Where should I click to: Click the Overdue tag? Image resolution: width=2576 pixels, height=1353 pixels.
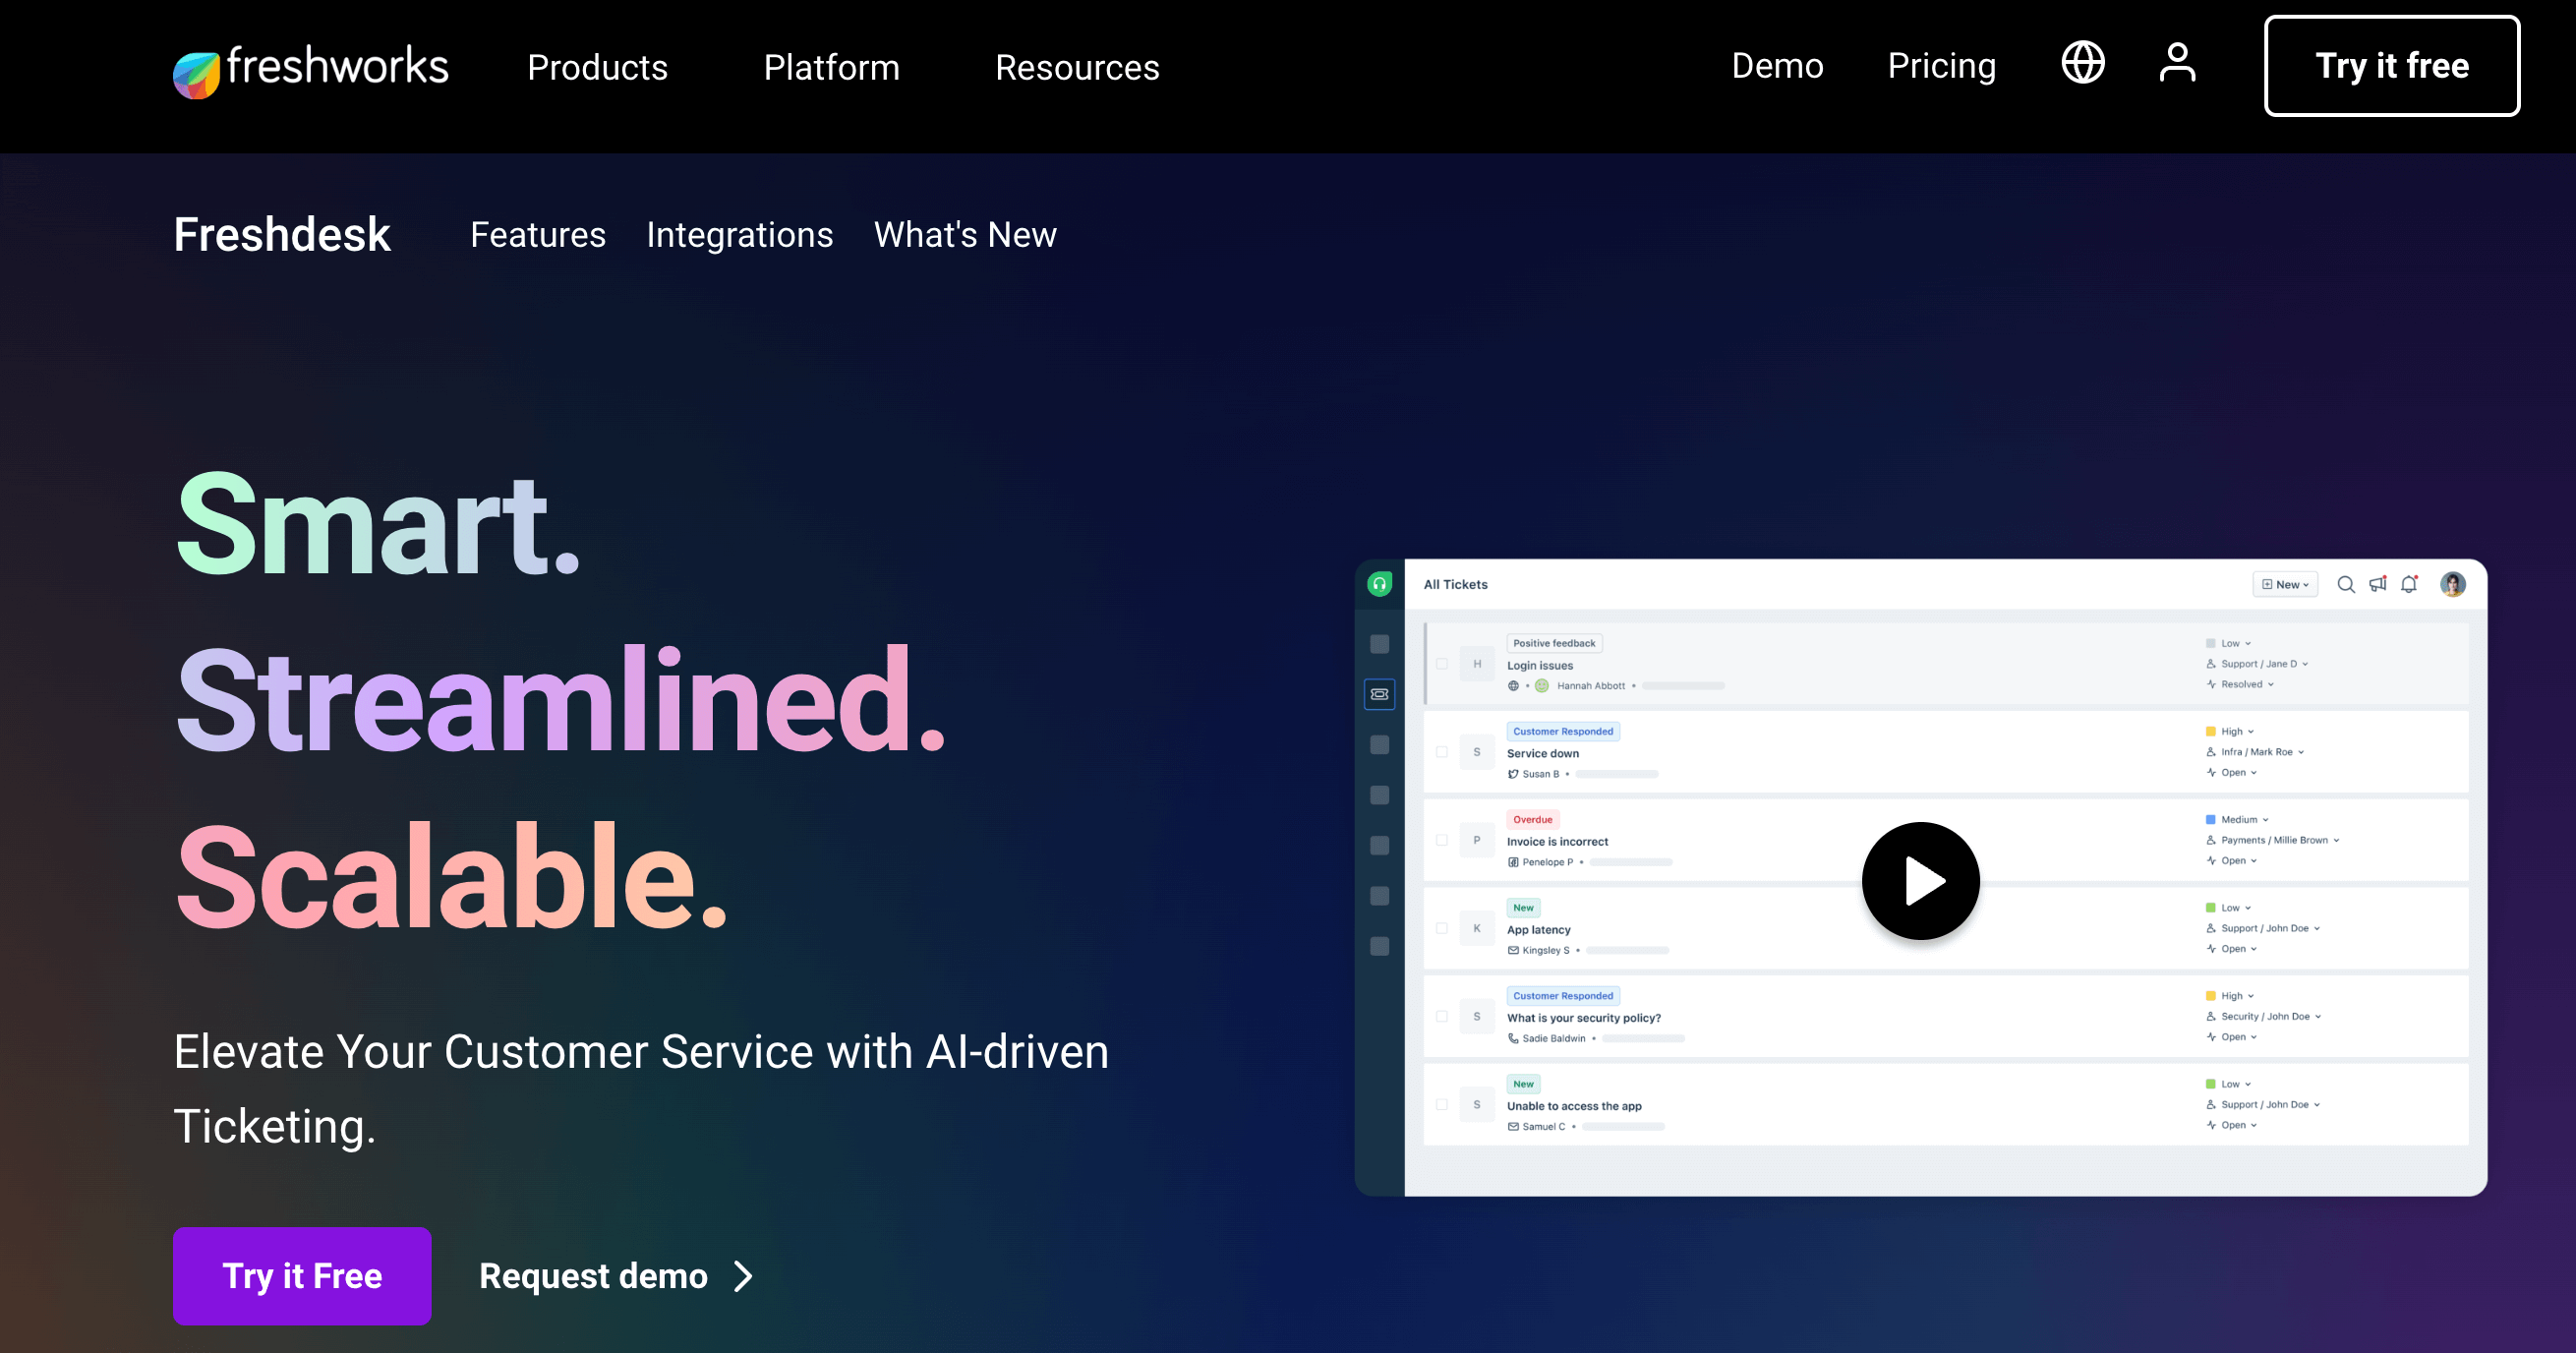(x=1532, y=819)
